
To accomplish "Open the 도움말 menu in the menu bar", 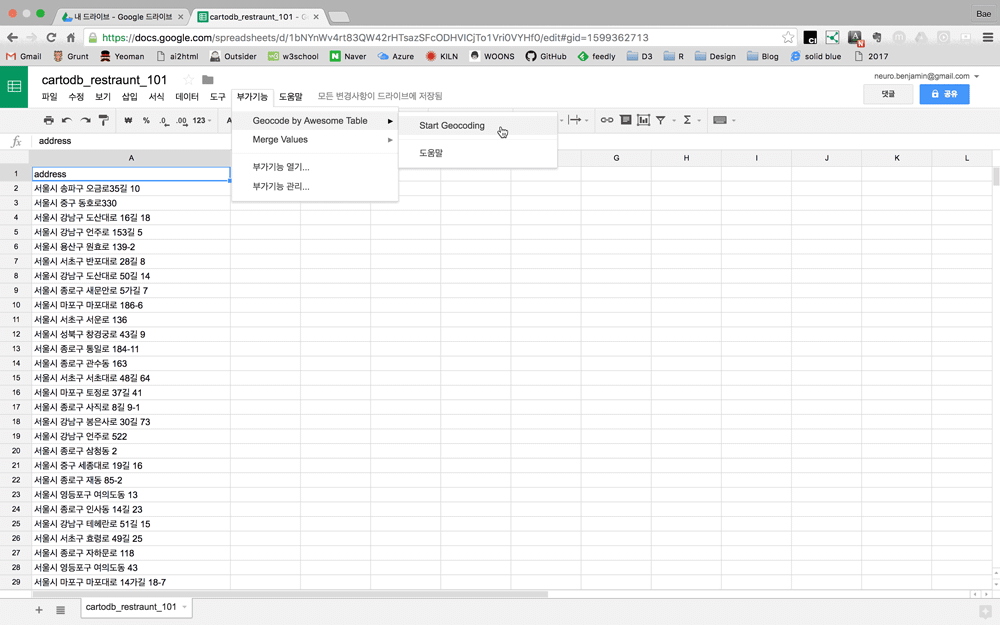I will pyautogui.click(x=290, y=96).
